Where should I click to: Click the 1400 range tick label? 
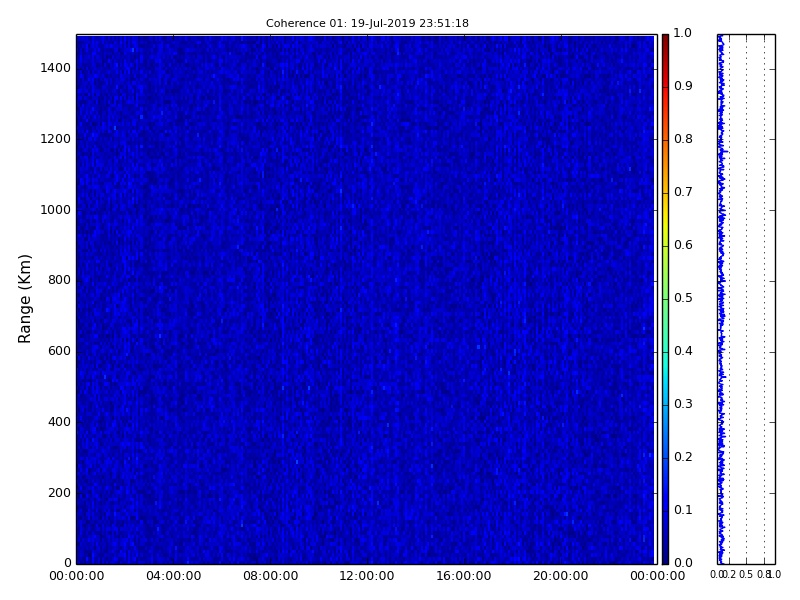coord(55,68)
